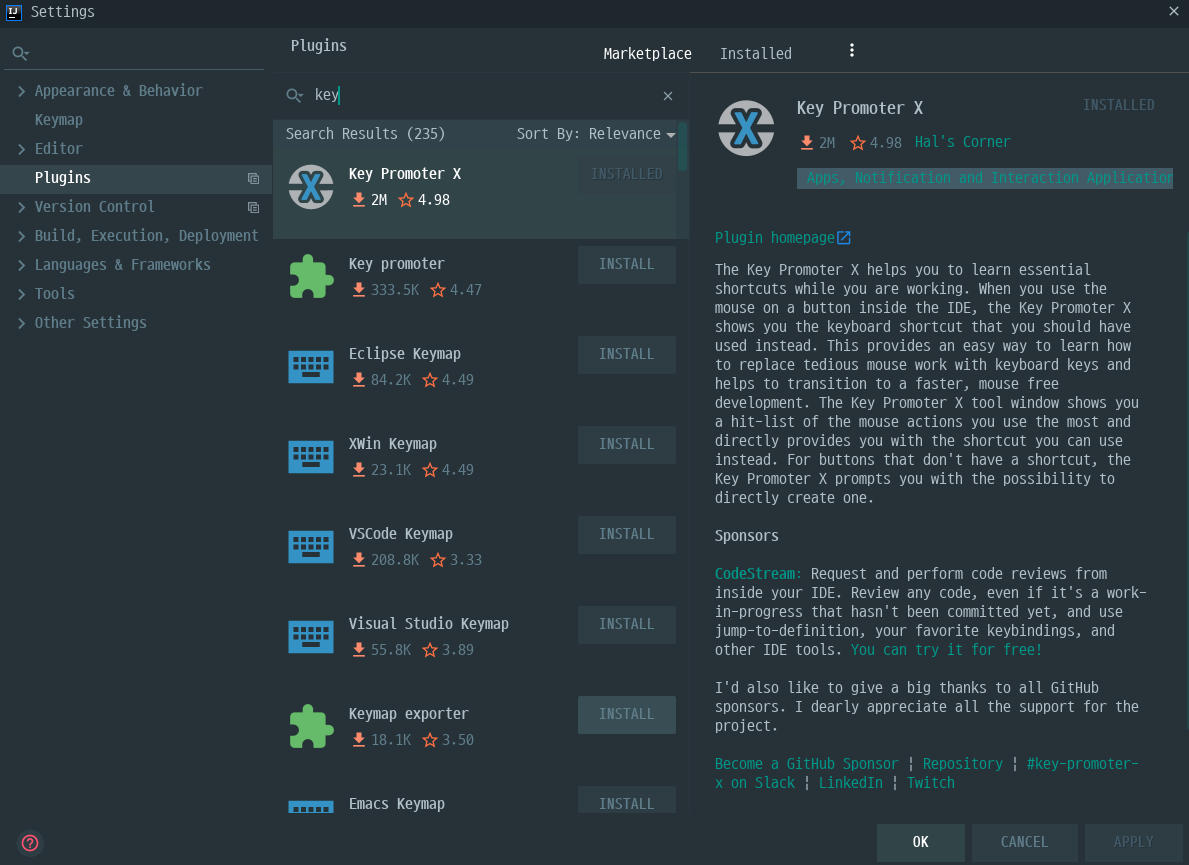Expand the Version Control node
1189x865 pixels.
click(x=21, y=207)
